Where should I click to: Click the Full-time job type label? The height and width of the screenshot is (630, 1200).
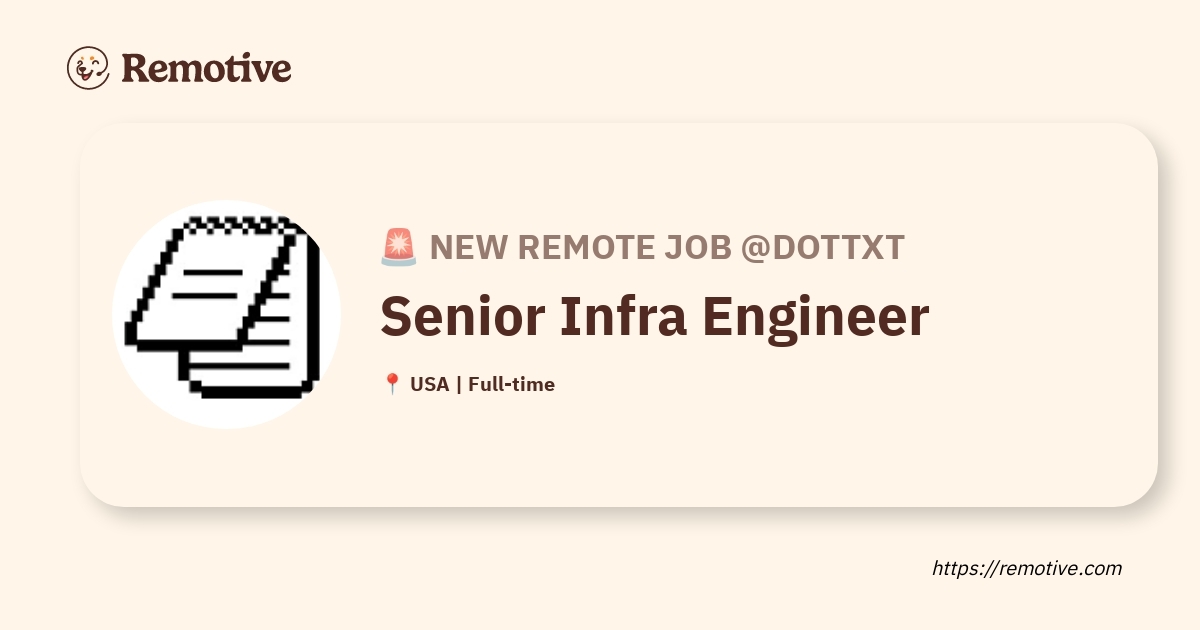[511, 384]
